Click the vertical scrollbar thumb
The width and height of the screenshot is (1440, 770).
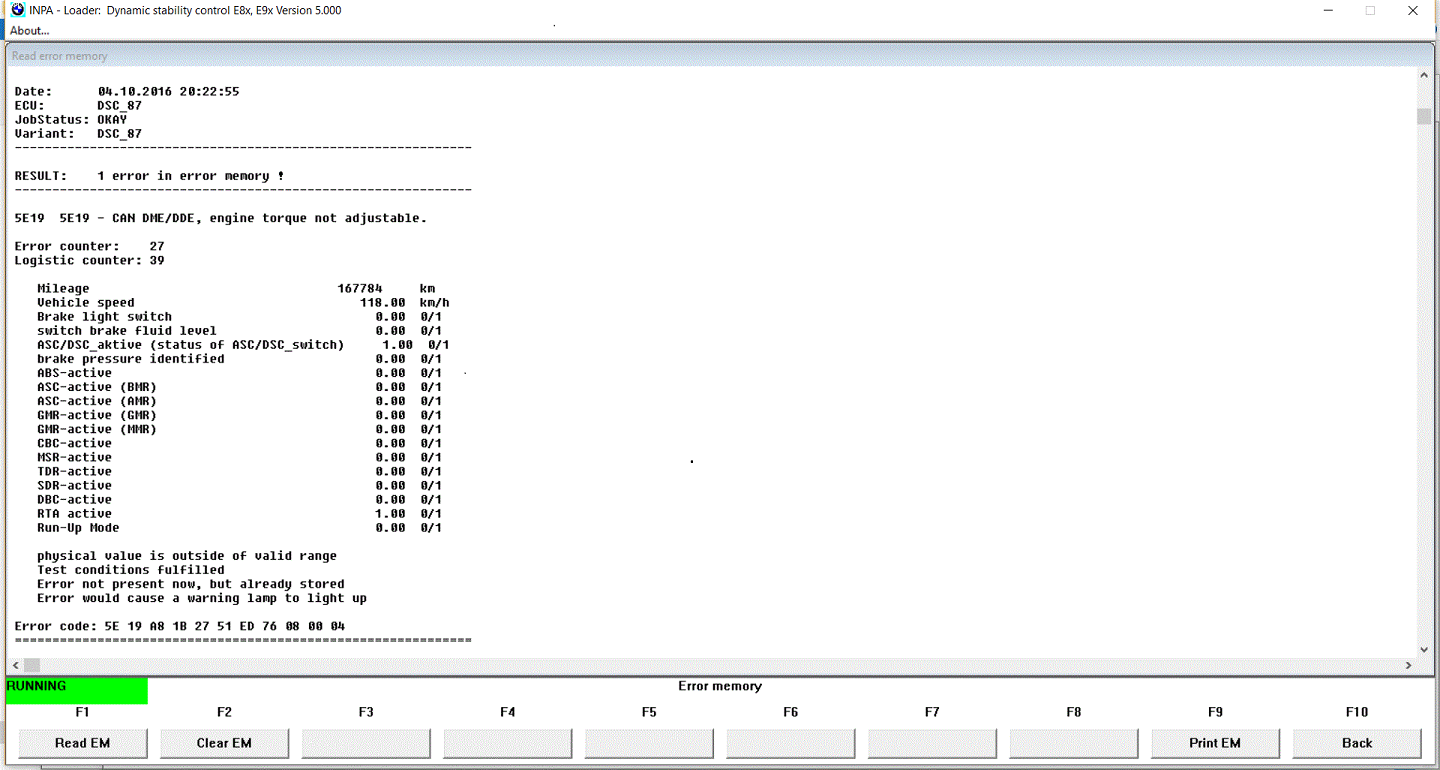point(1423,116)
